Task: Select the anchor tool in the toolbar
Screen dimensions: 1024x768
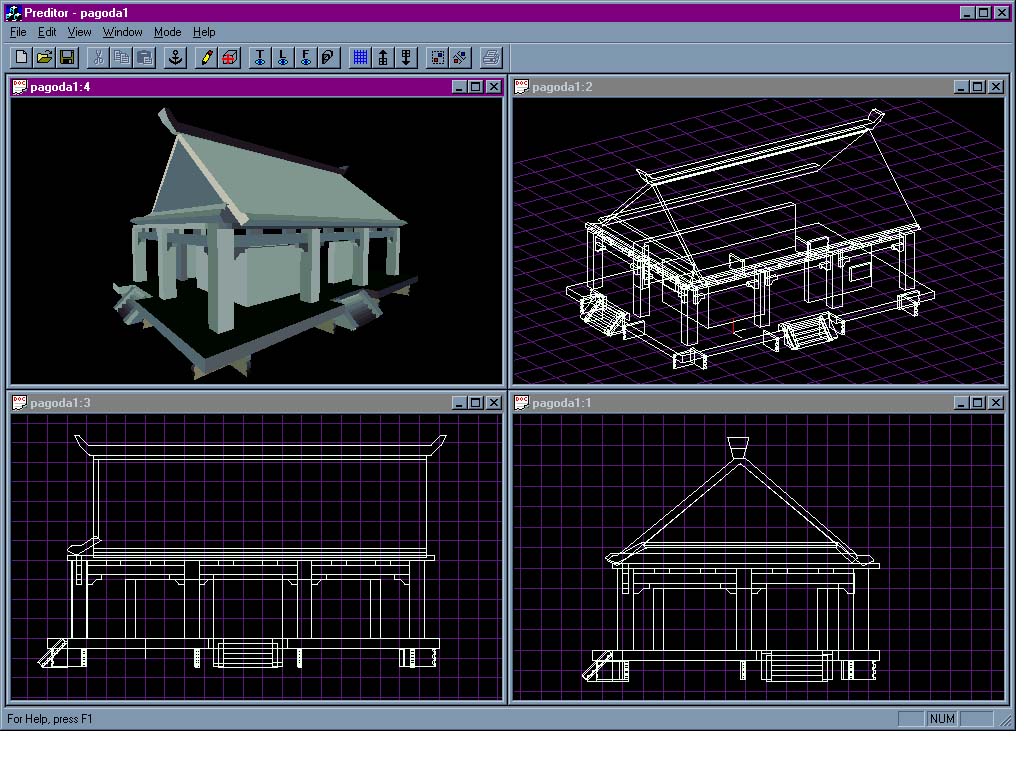Action: [175, 57]
